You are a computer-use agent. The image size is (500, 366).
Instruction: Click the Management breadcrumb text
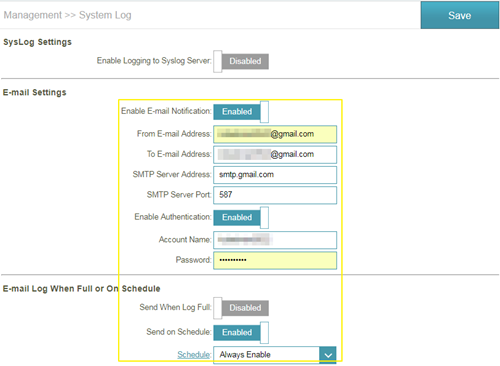click(x=33, y=15)
